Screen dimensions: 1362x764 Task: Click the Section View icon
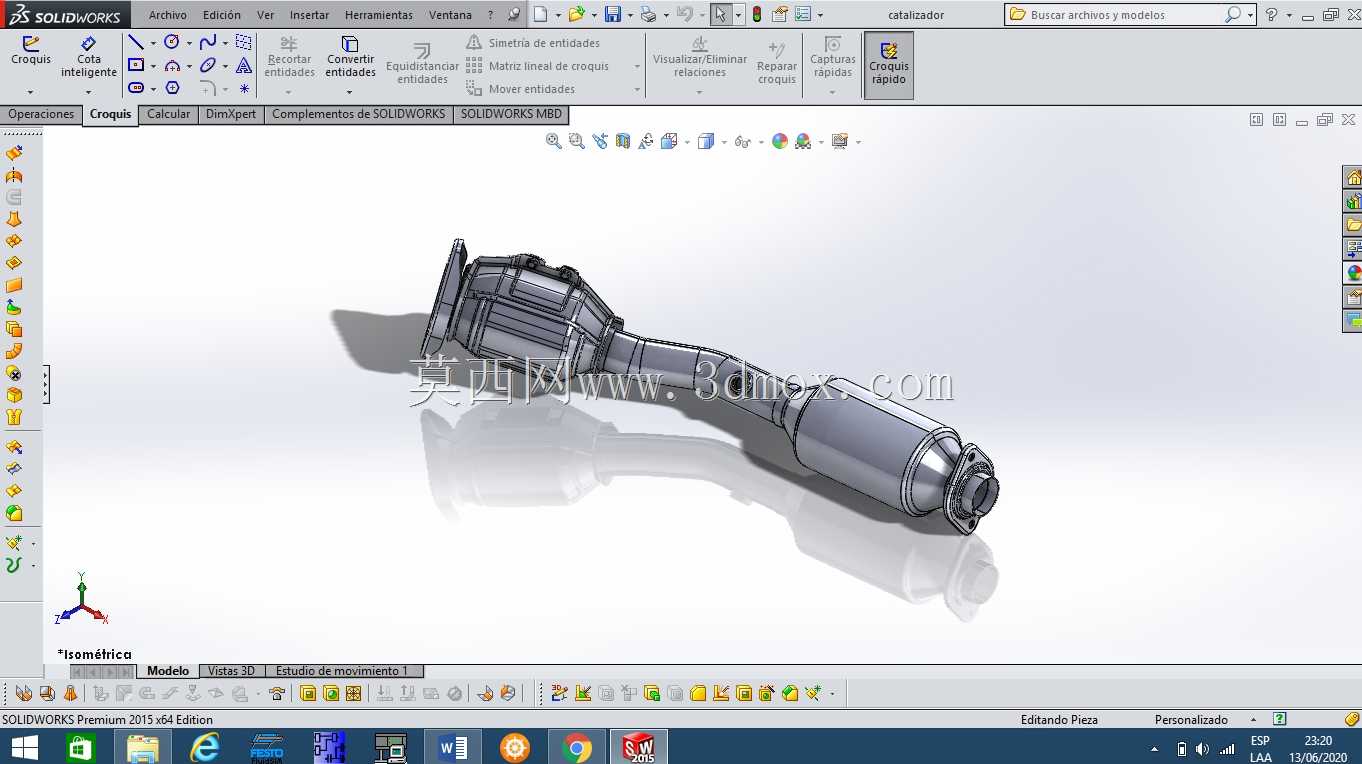[x=623, y=142]
